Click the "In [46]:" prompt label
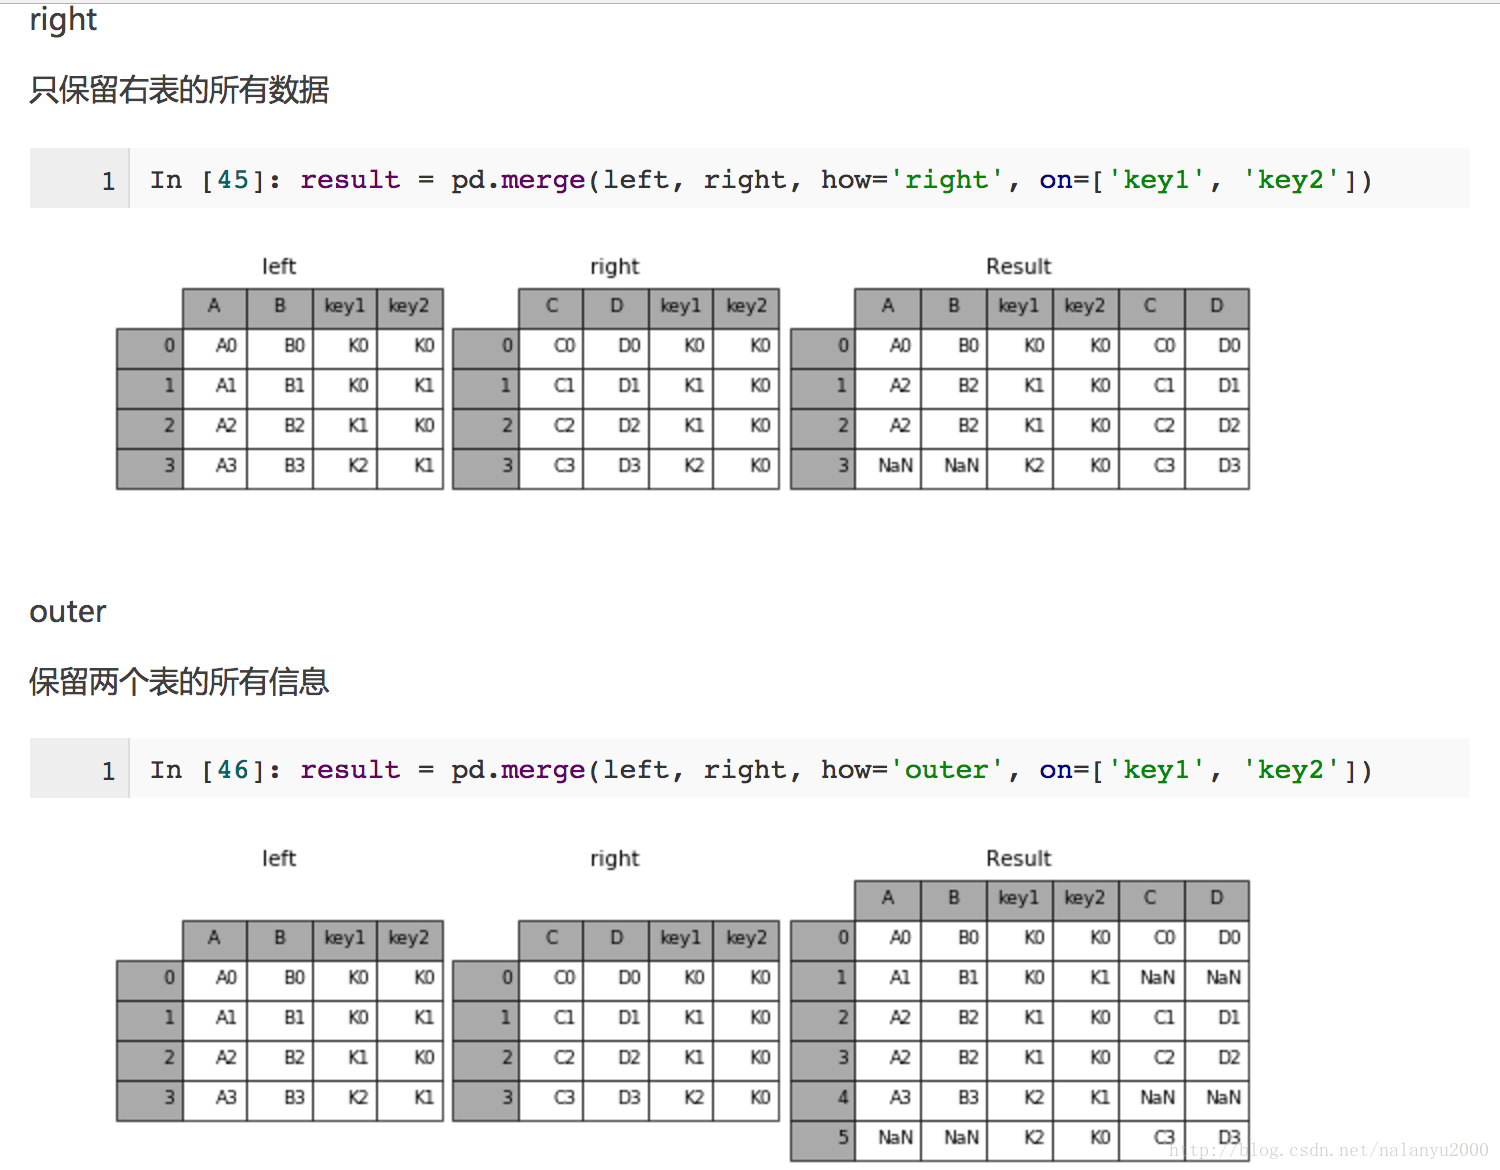The image size is (1500, 1170). (x=216, y=770)
